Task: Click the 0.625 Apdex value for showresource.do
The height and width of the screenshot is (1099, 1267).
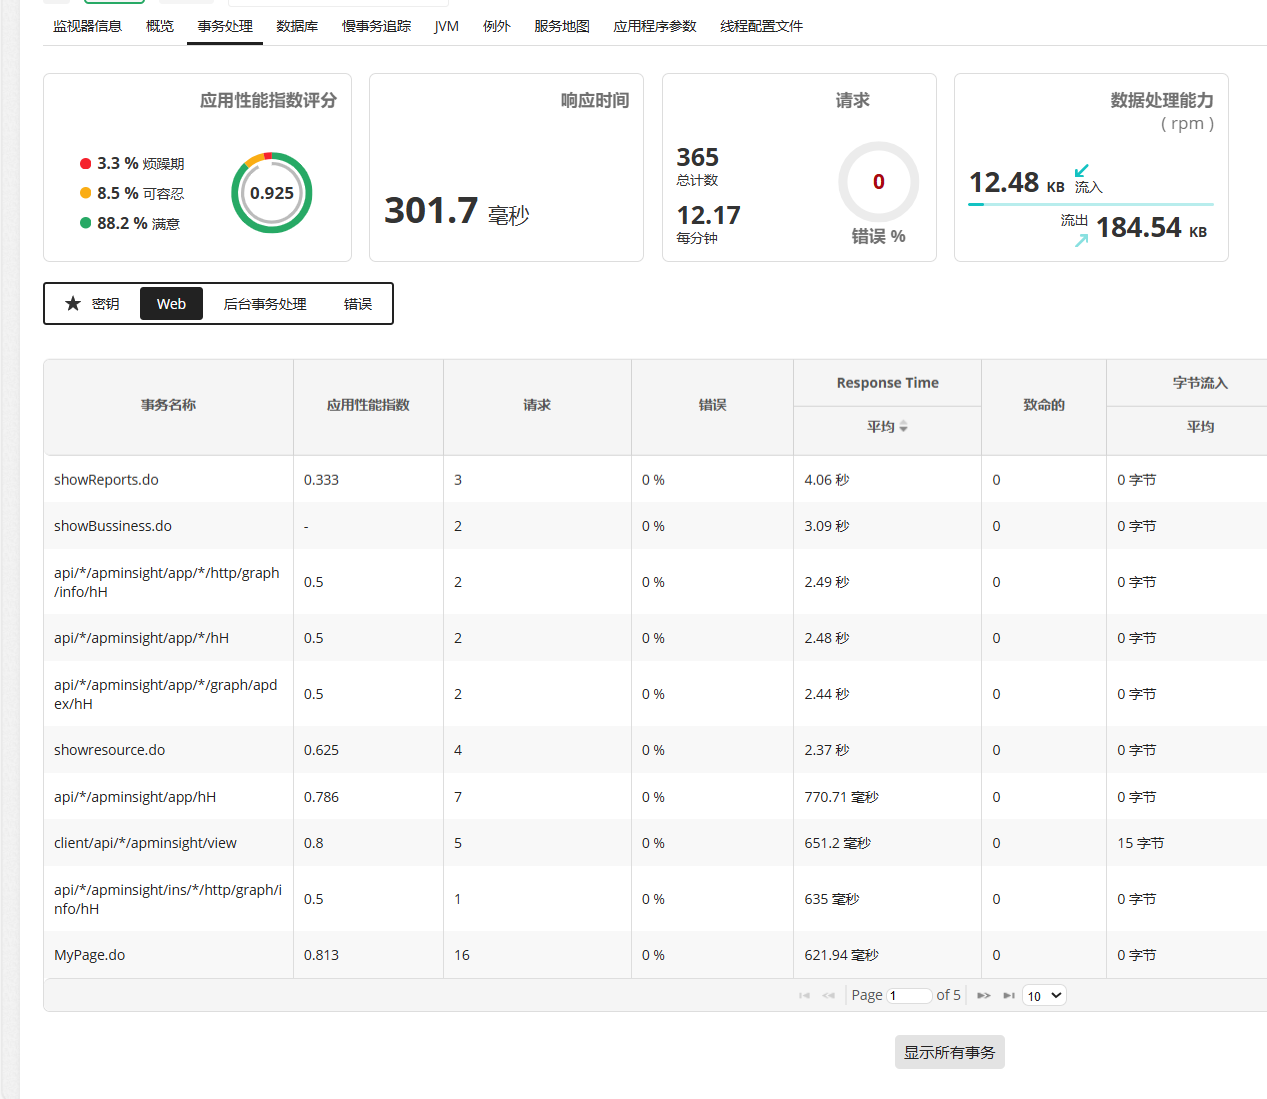Action: point(321,750)
